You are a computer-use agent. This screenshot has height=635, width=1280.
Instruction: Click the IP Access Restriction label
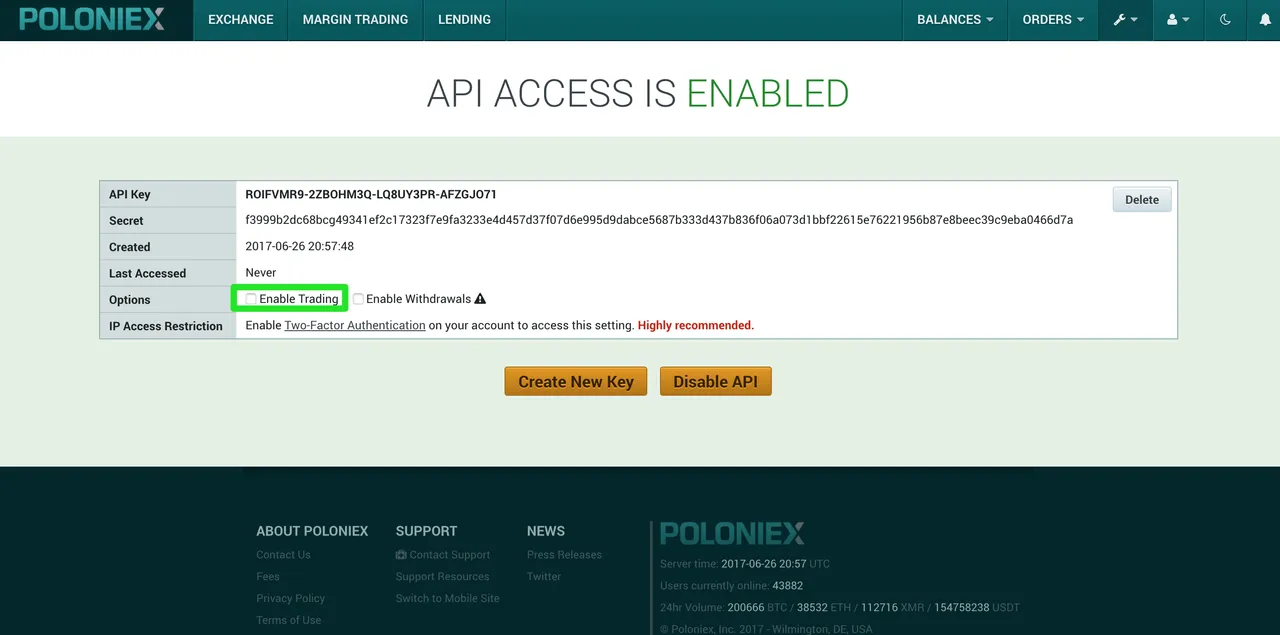tap(166, 326)
